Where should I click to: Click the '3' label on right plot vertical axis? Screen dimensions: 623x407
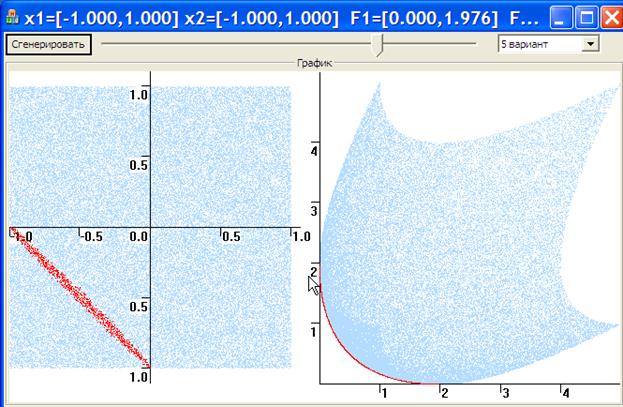[314, 211]
